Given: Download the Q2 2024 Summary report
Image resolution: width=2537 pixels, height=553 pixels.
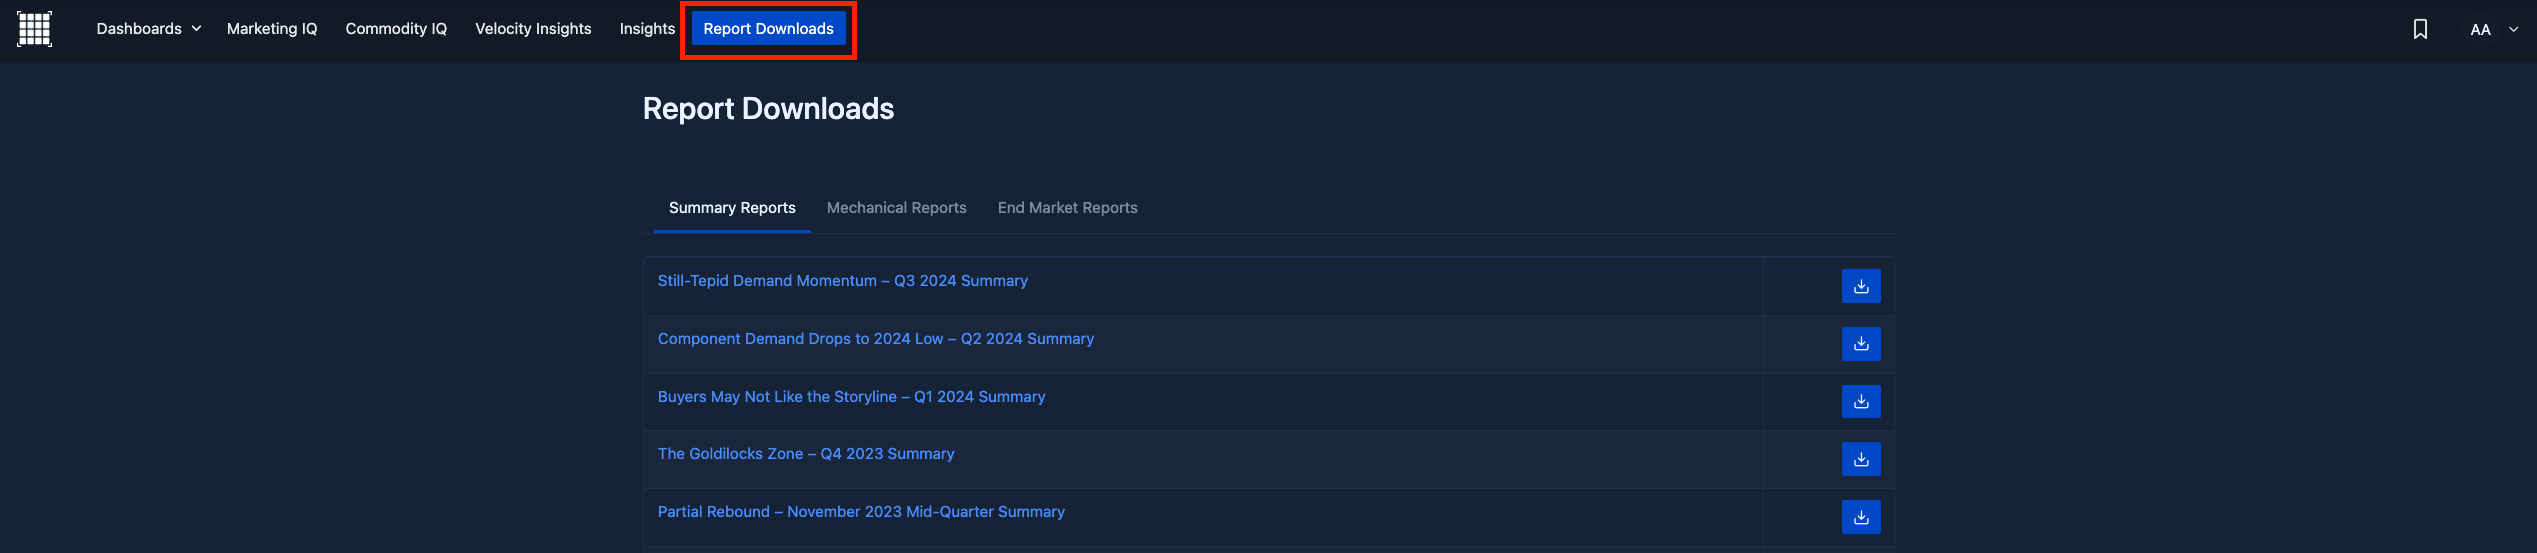Looking at the screenshot, I should (1861, 344).
